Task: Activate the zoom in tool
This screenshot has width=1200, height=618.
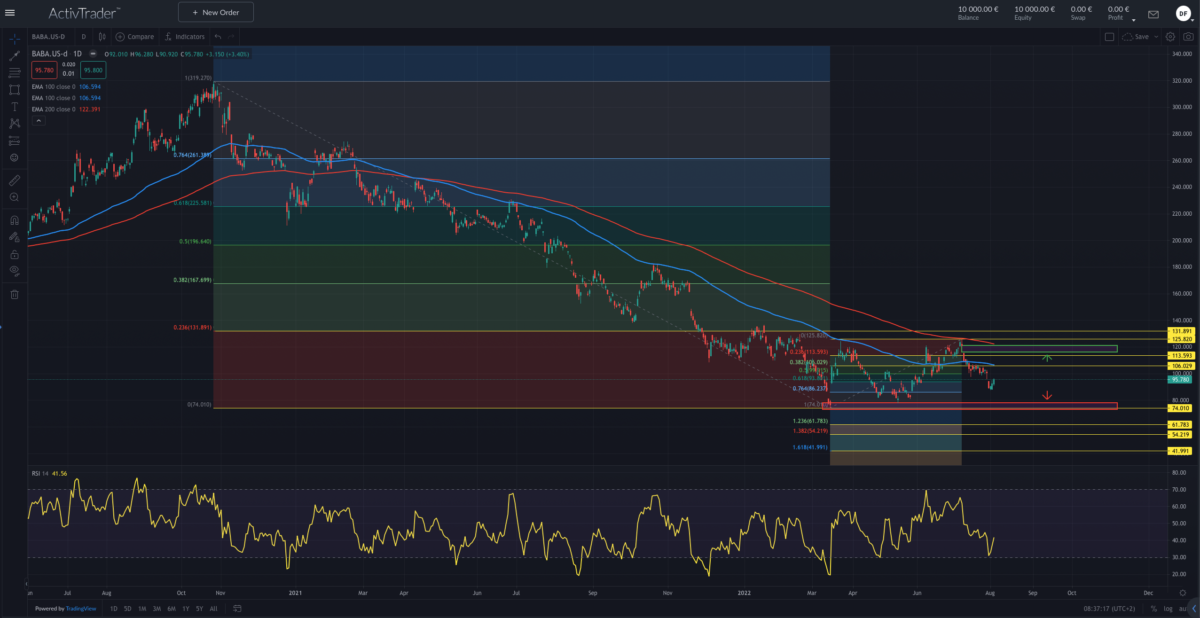Action: coord(15,197)
